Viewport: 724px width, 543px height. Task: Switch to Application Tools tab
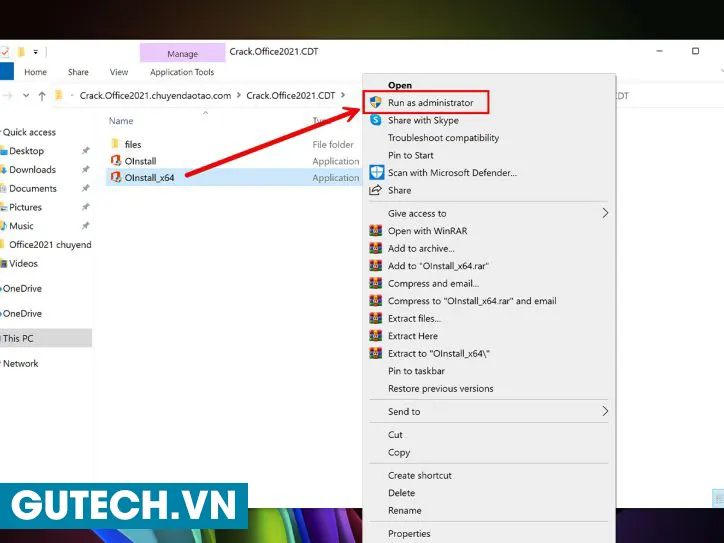(x=182, y=72)
